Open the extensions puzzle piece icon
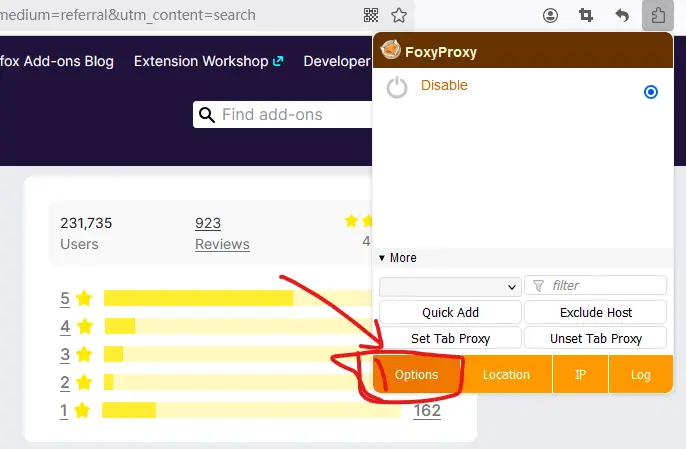Image resolution: width=686 pixels, height=449 pixels. point(657,15)
